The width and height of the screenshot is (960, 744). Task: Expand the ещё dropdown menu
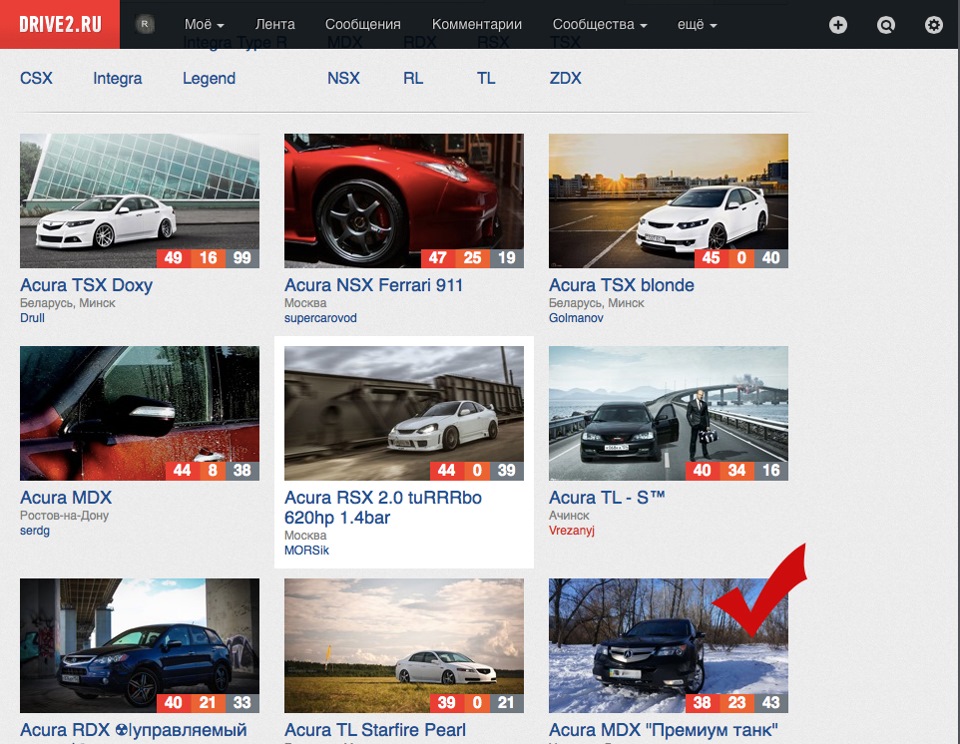(697, 24)
